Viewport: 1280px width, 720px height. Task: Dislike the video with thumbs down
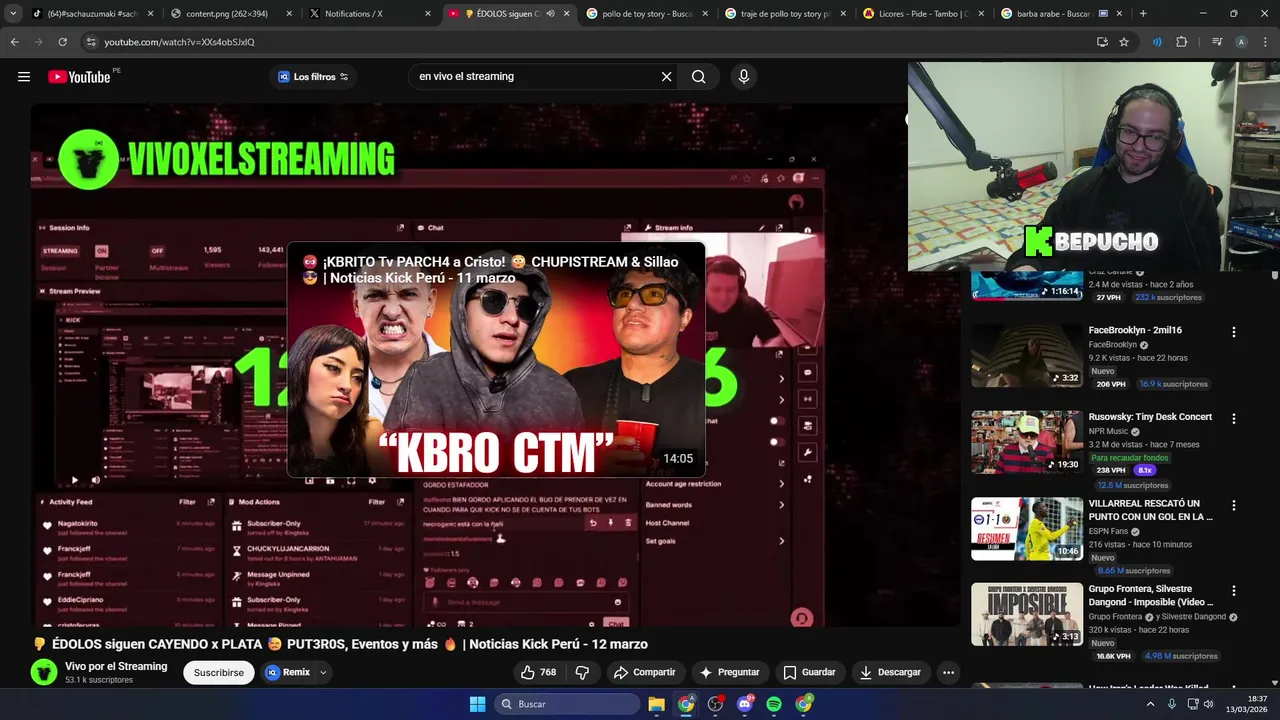pos(582,672)
